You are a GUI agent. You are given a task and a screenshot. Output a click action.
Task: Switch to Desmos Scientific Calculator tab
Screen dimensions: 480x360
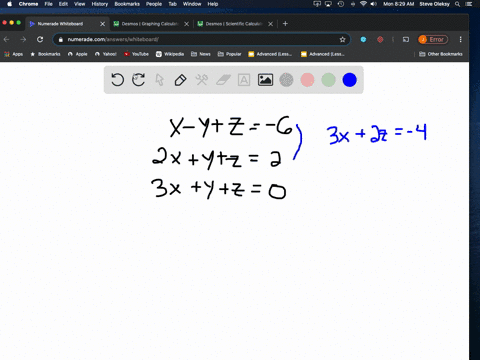[234, 24]
